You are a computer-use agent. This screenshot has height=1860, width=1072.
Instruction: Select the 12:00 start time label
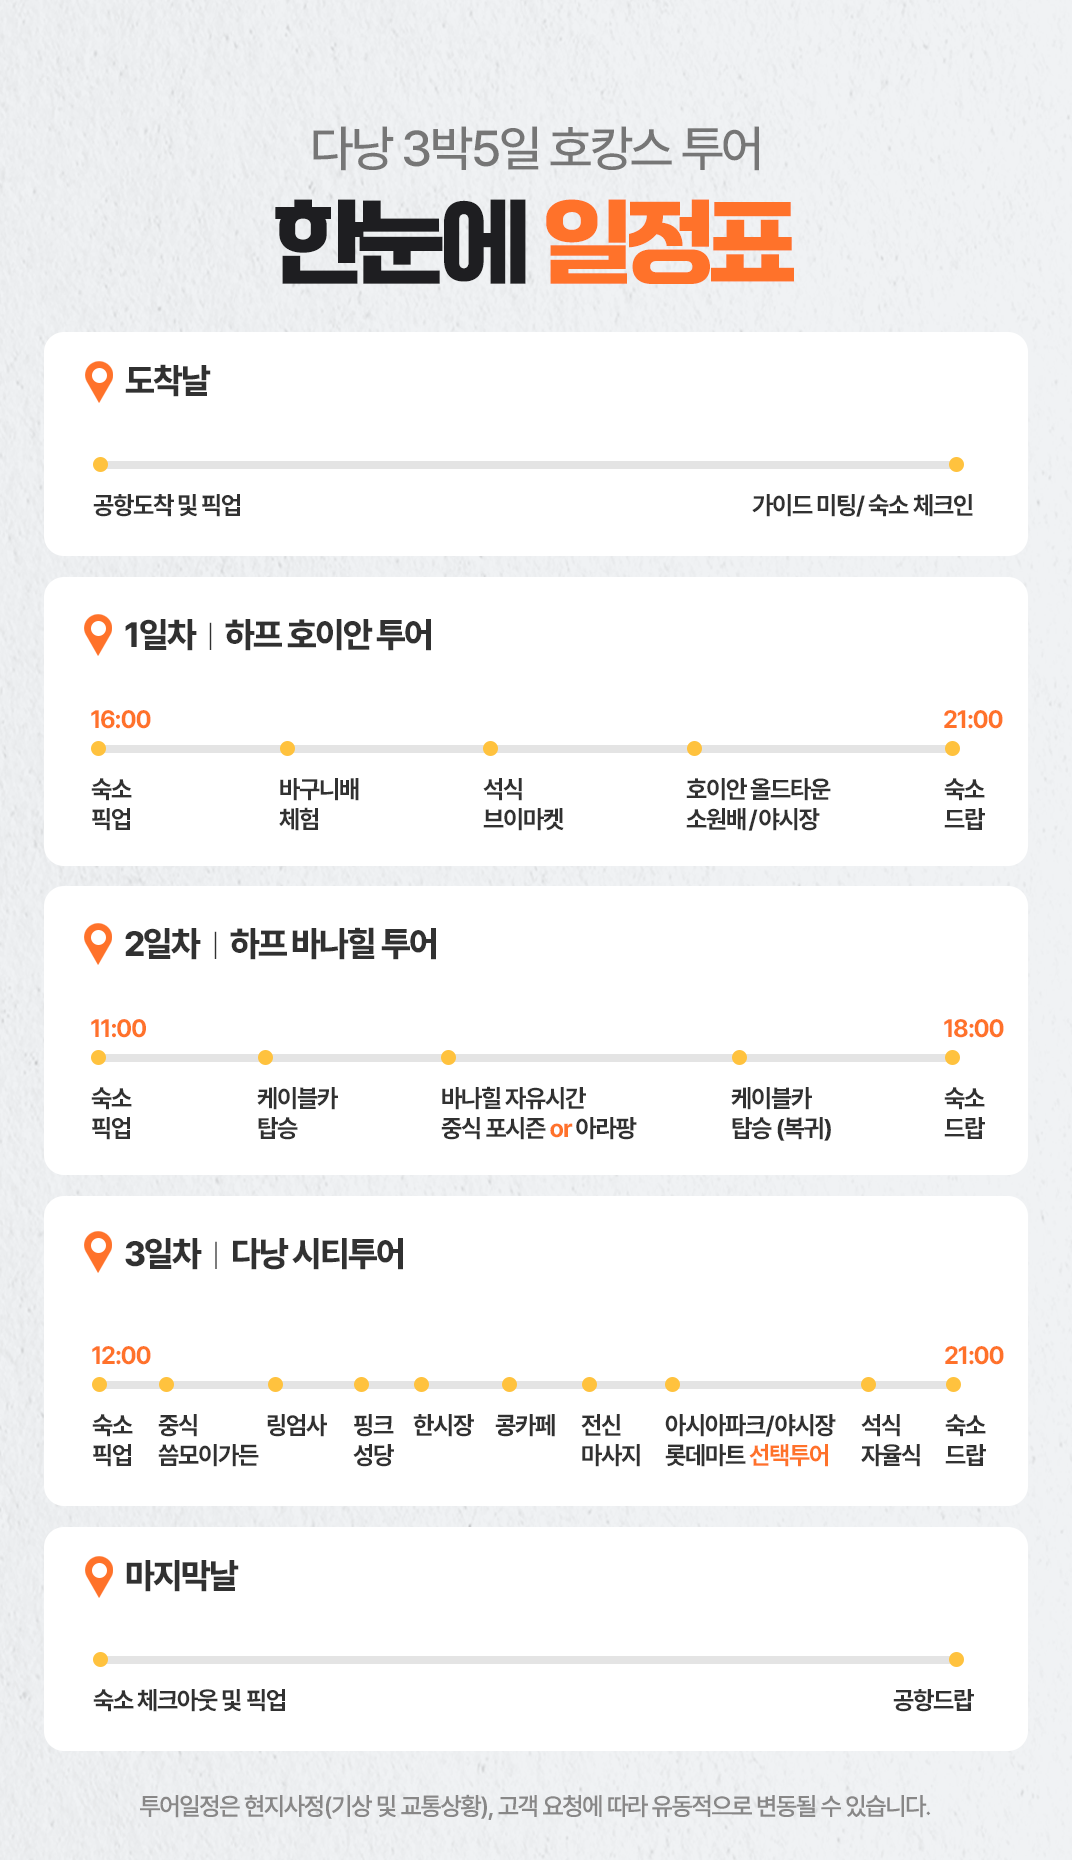point(120,1356)
